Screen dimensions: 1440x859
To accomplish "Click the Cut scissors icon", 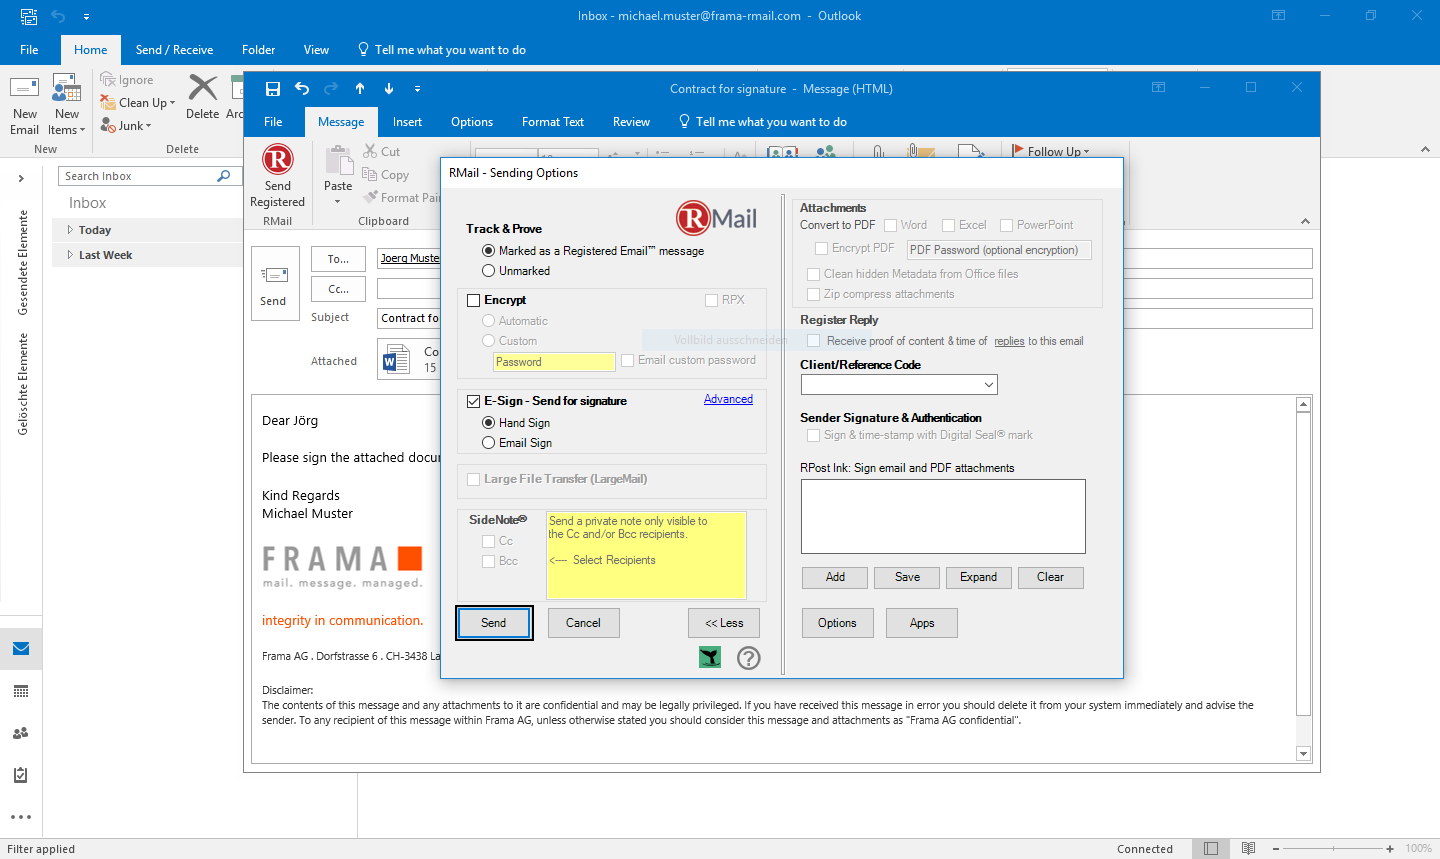I will pyautogui.click(x=370, y=151).
